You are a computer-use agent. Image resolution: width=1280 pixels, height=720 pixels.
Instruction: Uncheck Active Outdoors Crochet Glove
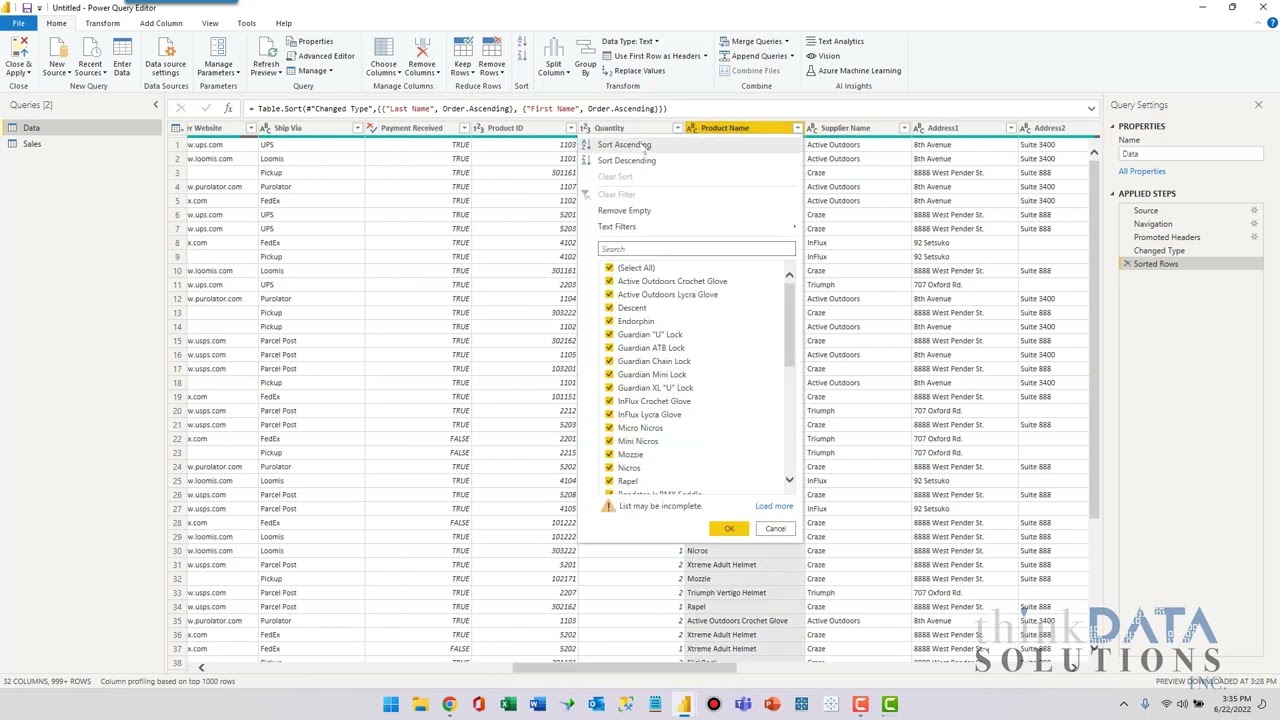[x=609, y=281]
